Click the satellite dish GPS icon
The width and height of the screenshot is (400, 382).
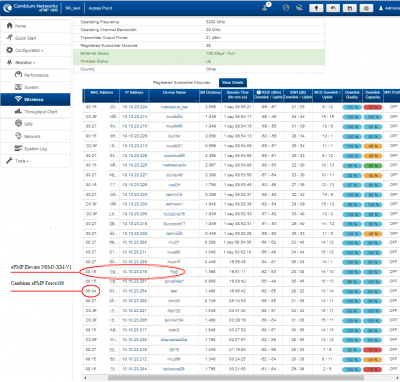click(x=299, y=8)
